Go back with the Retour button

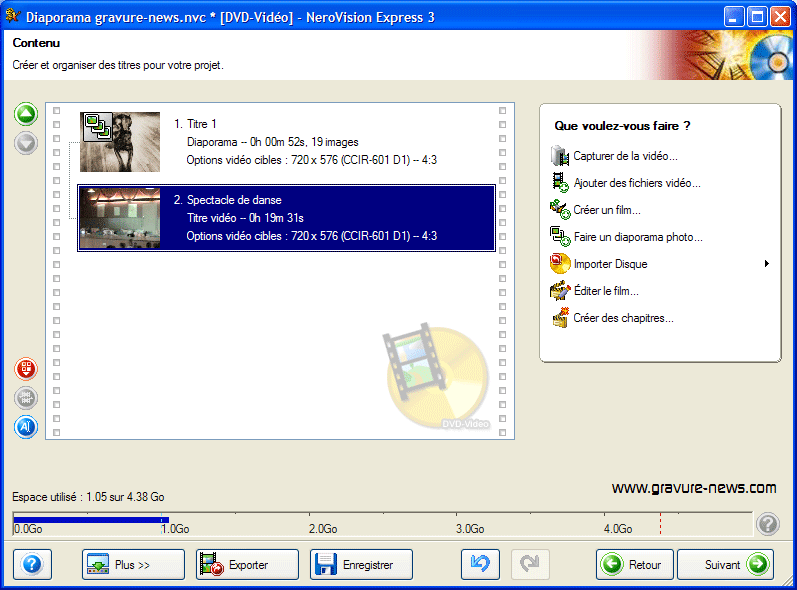click(635, 564)
